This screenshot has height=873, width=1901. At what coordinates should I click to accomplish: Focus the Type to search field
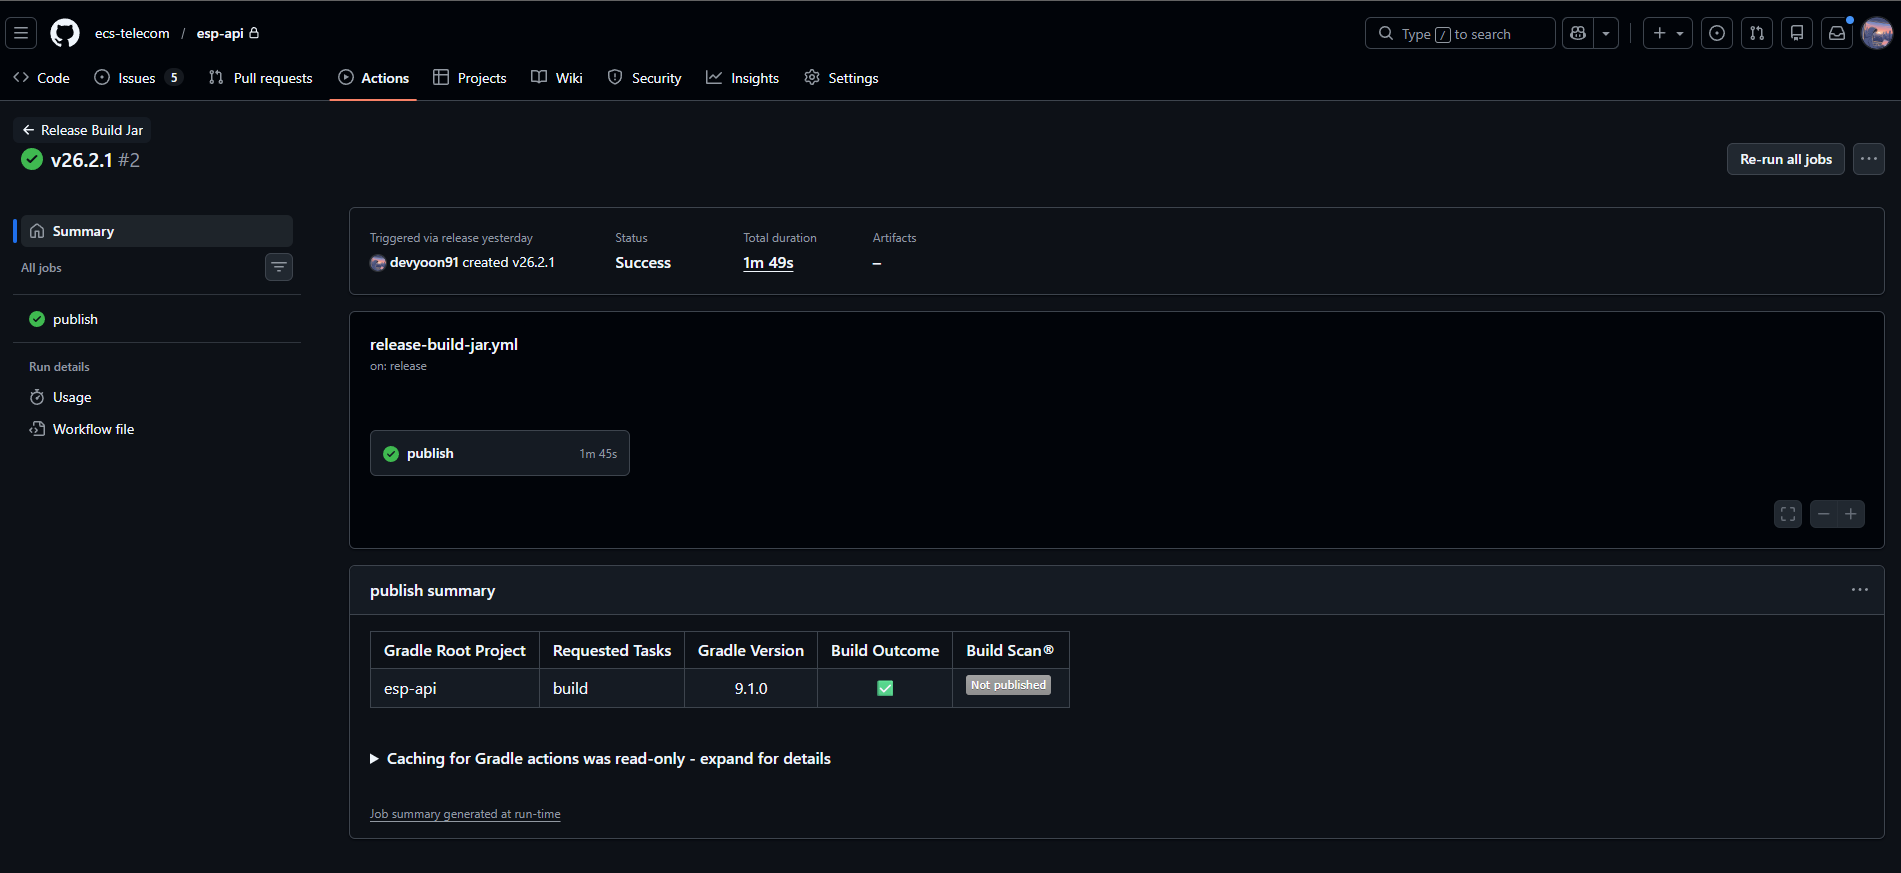pyautogui.click(x=1460, y=33)
